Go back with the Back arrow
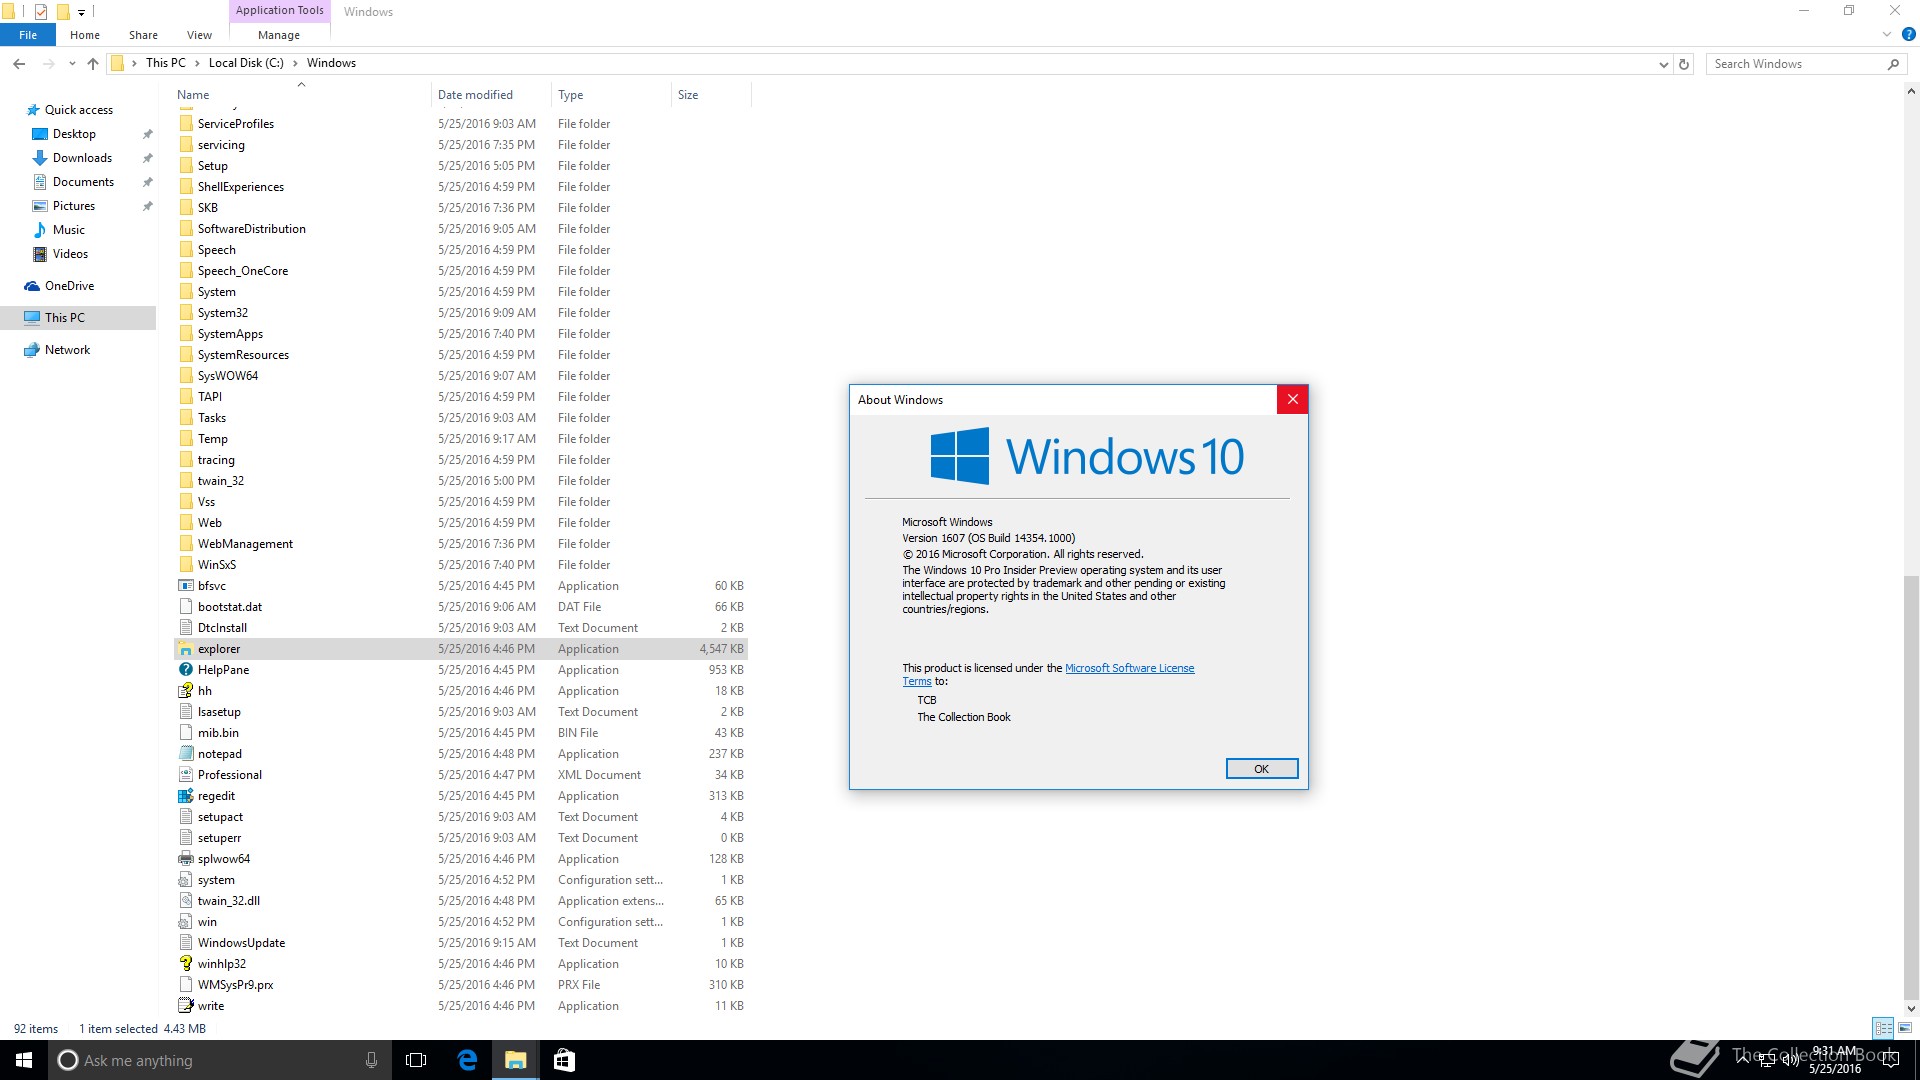Image resolution: width=1920 pixels, height=1080 pixels. tap(19, 64)
